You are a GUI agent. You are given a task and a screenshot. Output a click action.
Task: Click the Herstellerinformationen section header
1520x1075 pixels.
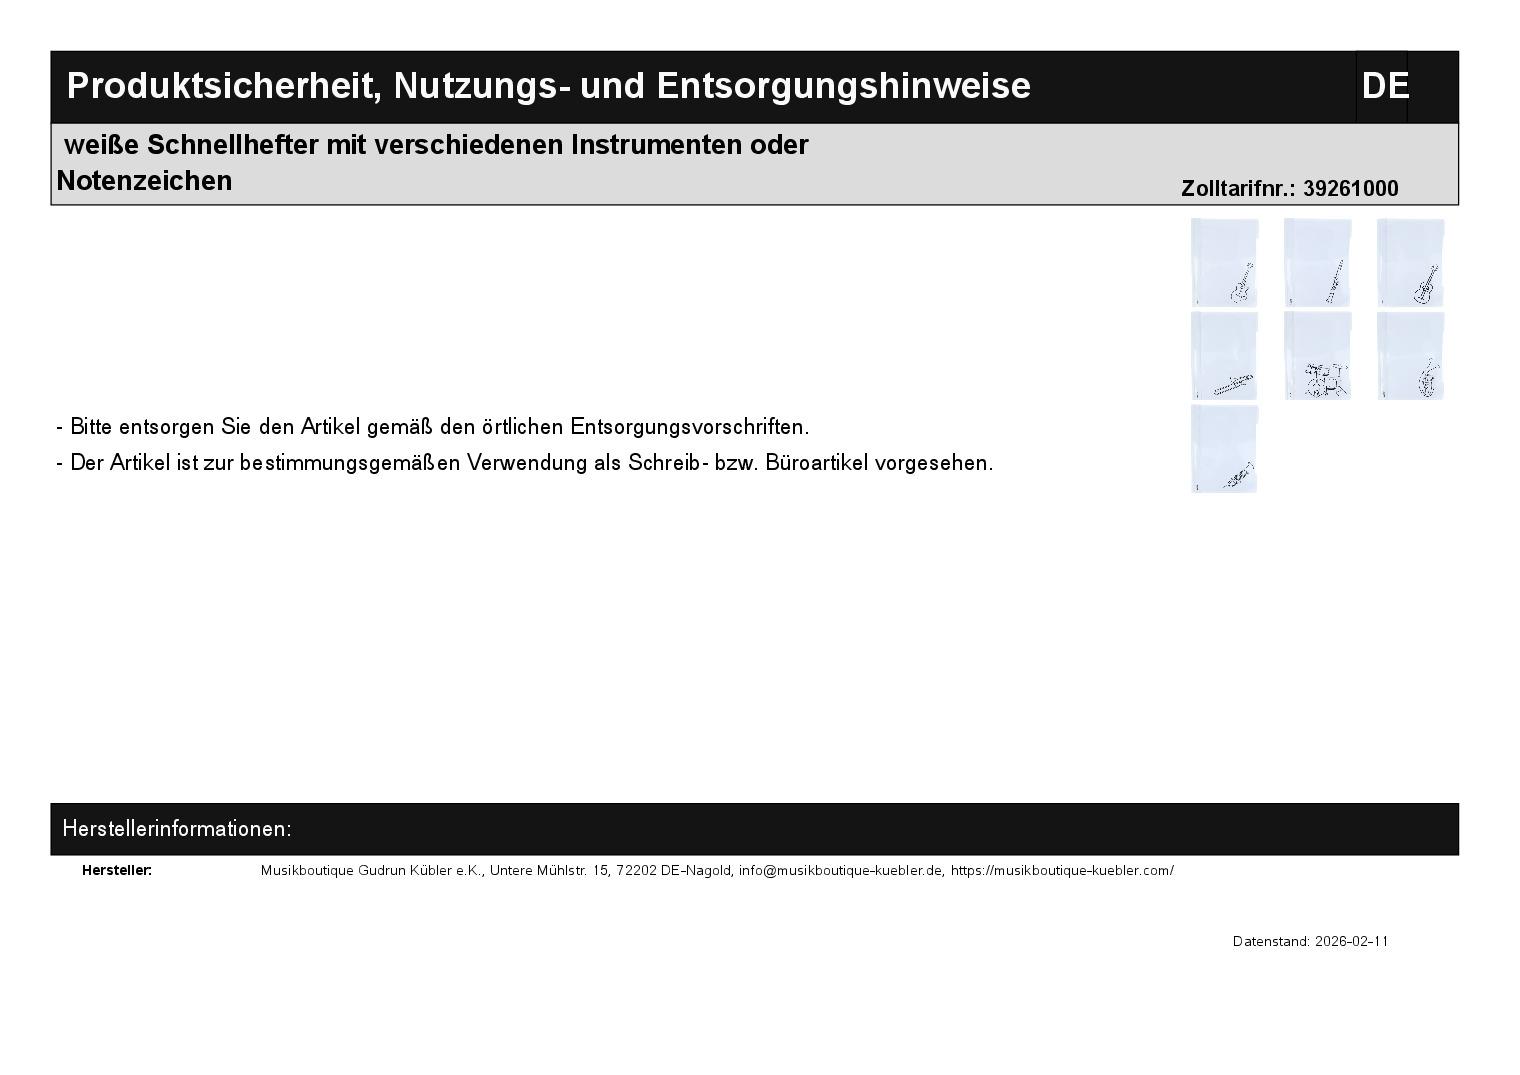coord(177,829)
